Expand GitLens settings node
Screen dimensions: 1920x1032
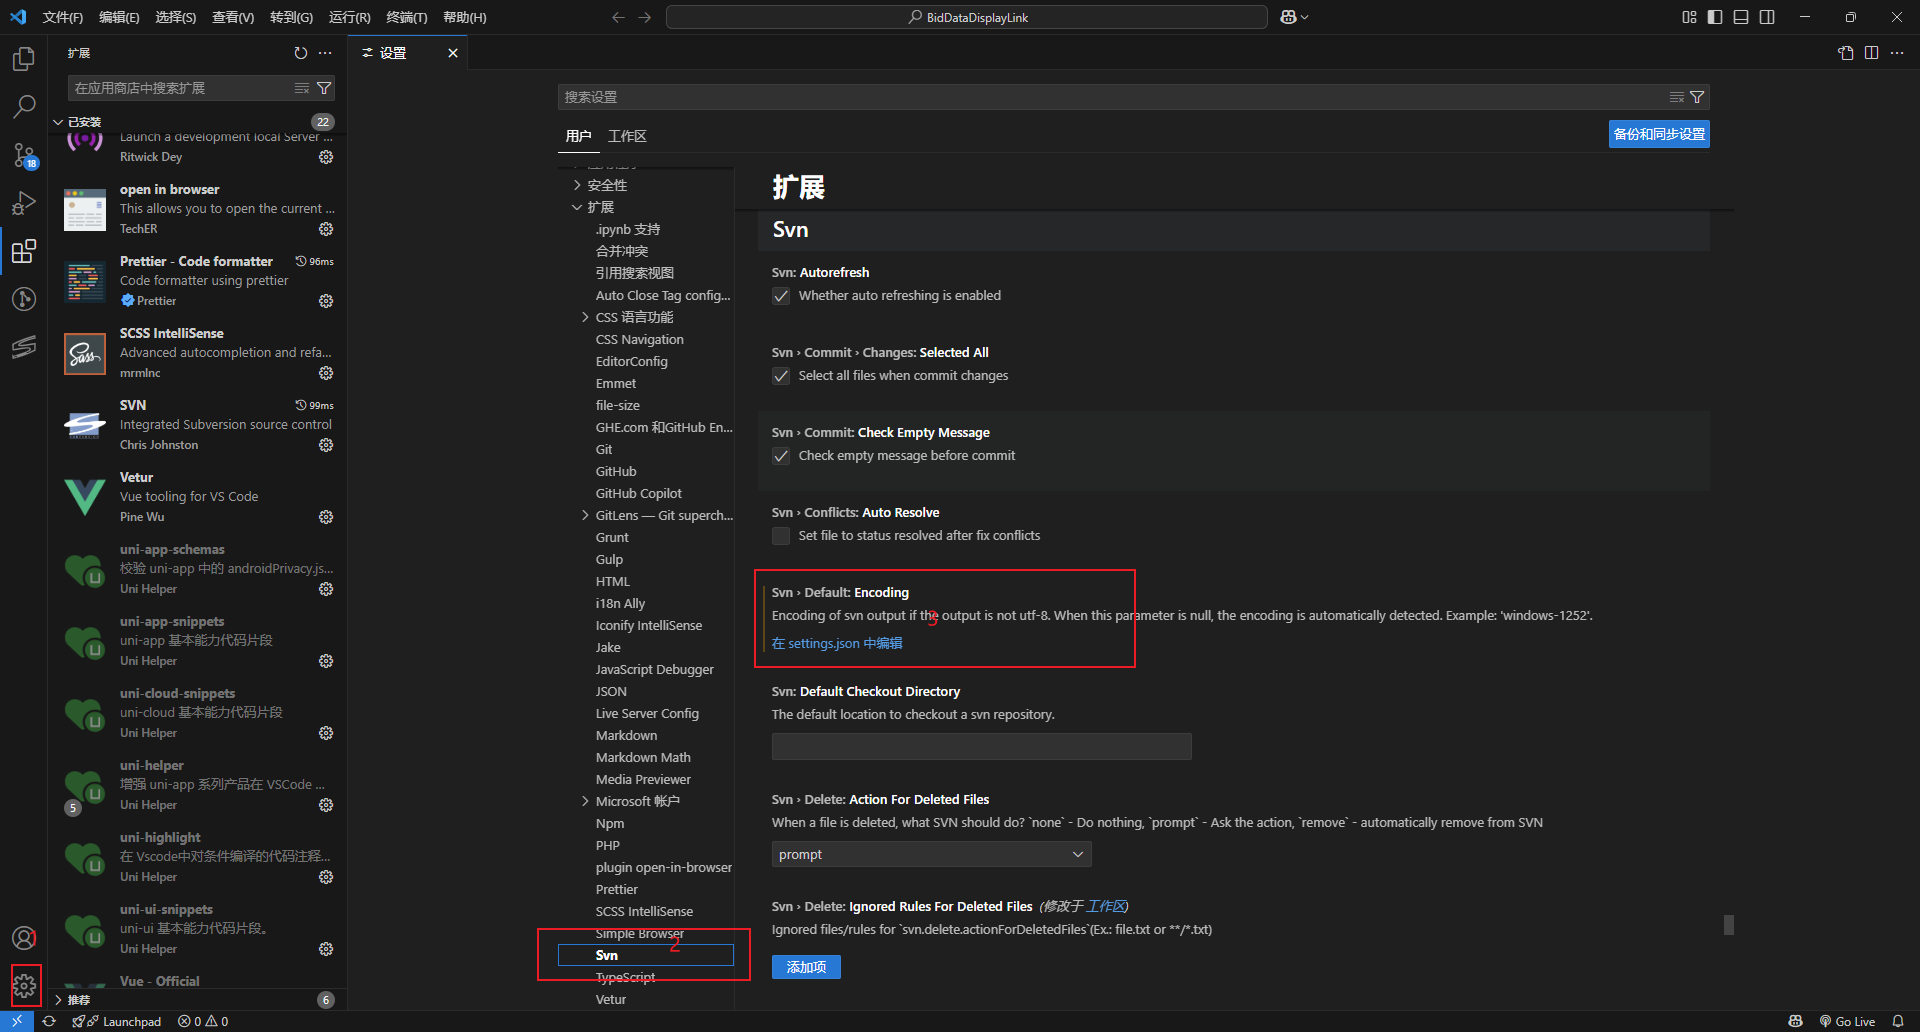(586, 515)
